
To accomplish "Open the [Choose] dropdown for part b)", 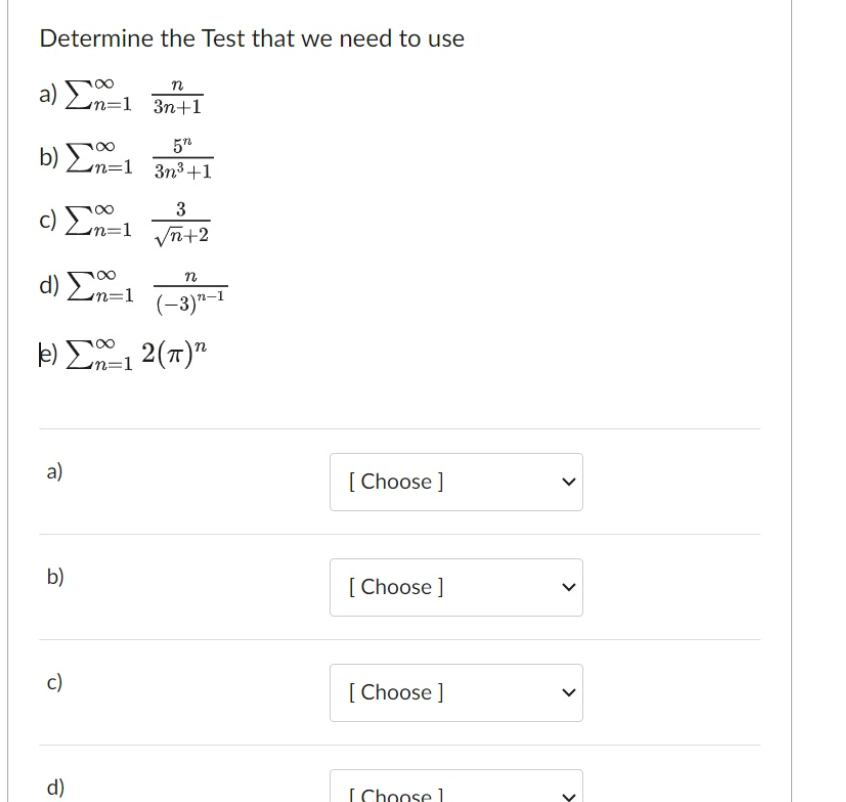I will tap(456, 587).
